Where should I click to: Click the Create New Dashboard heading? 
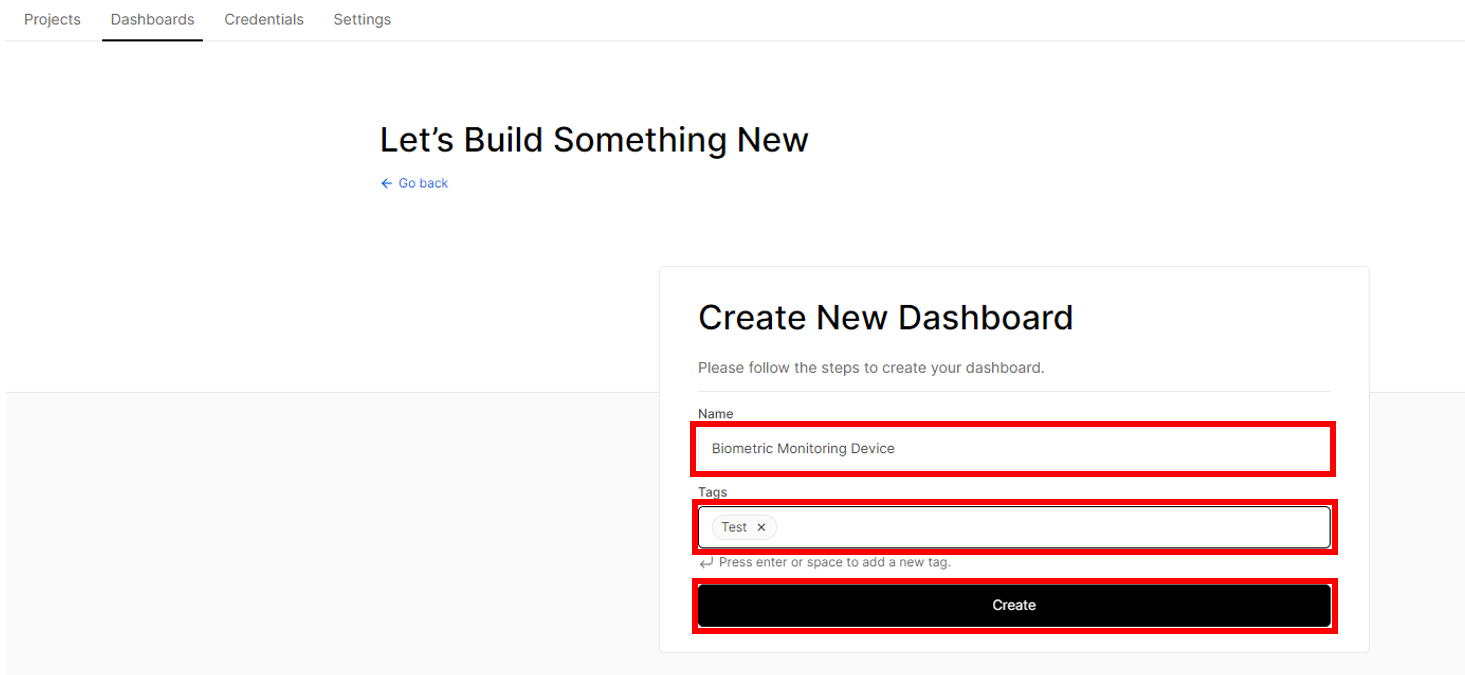point(885,317)
